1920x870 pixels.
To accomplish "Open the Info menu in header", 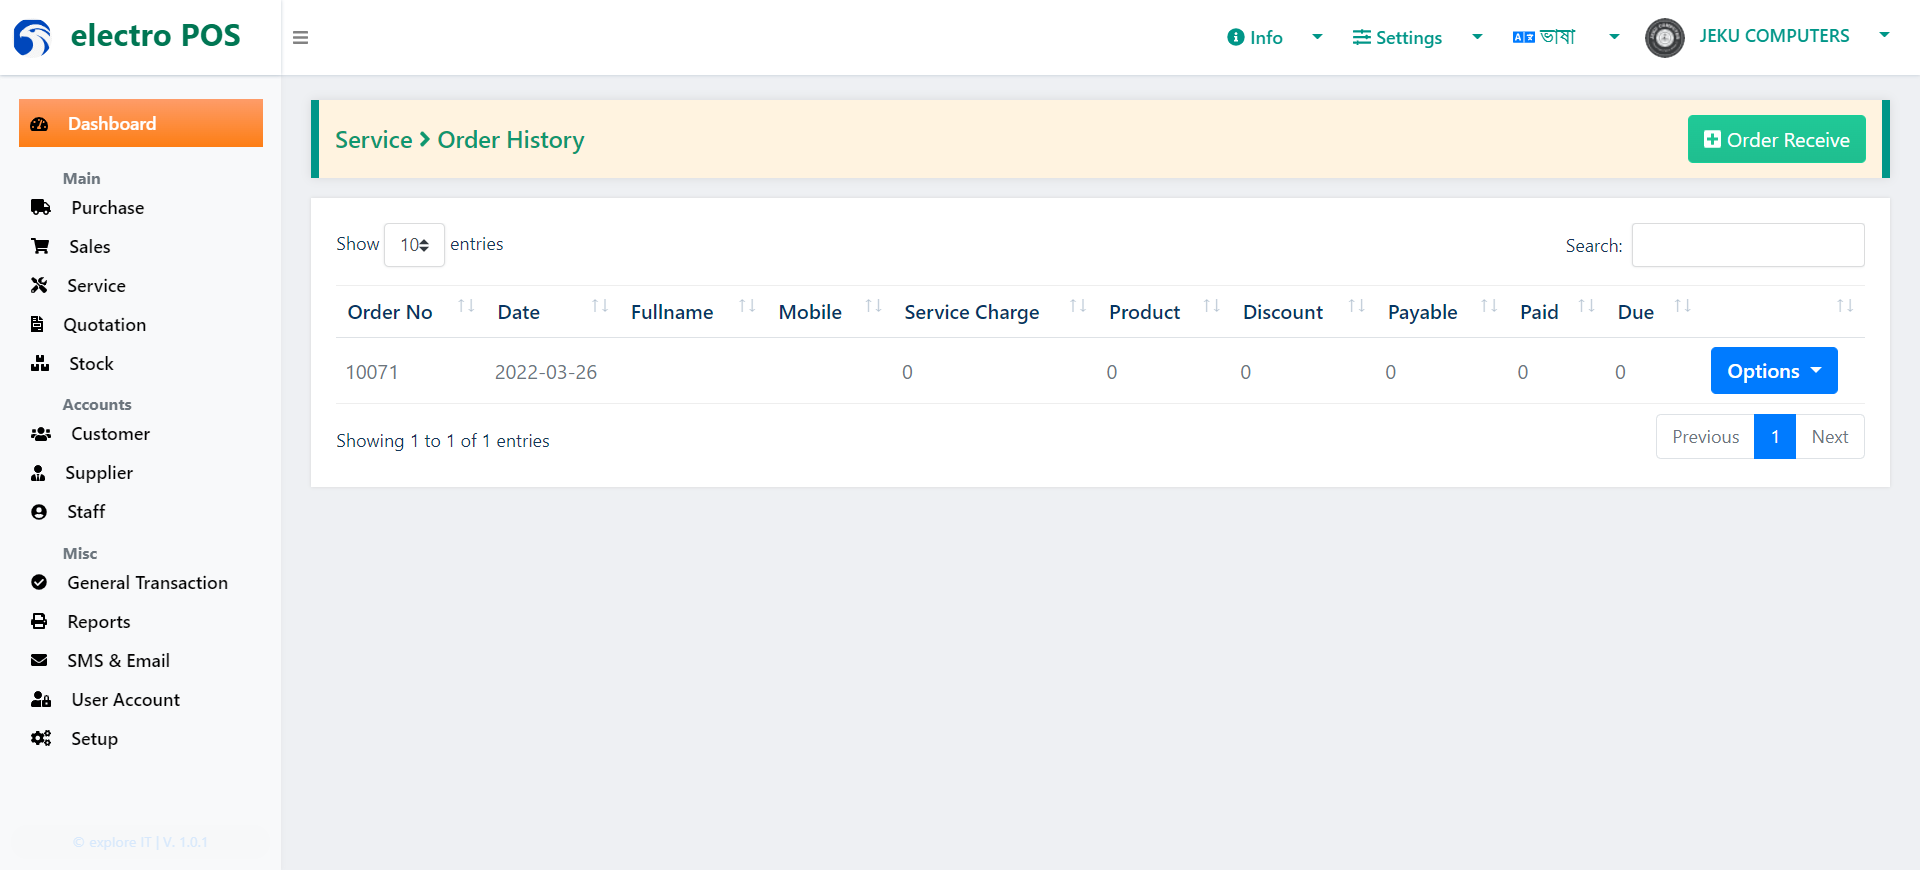I will (x=1275, y=37).
